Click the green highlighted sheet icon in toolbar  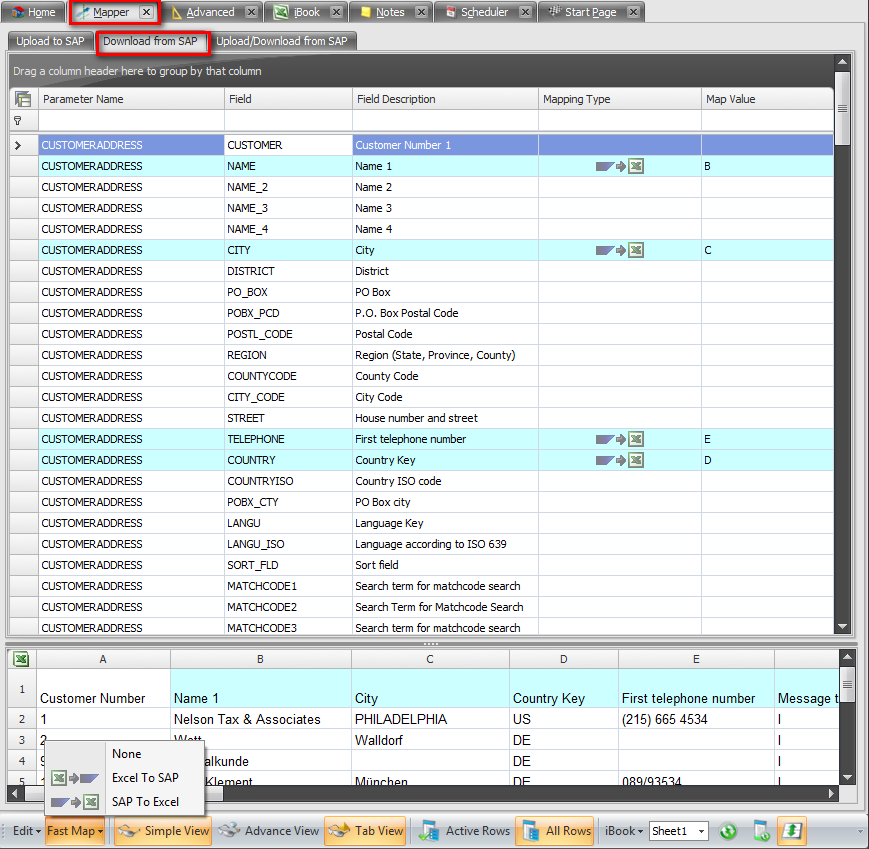coord(792,831)
